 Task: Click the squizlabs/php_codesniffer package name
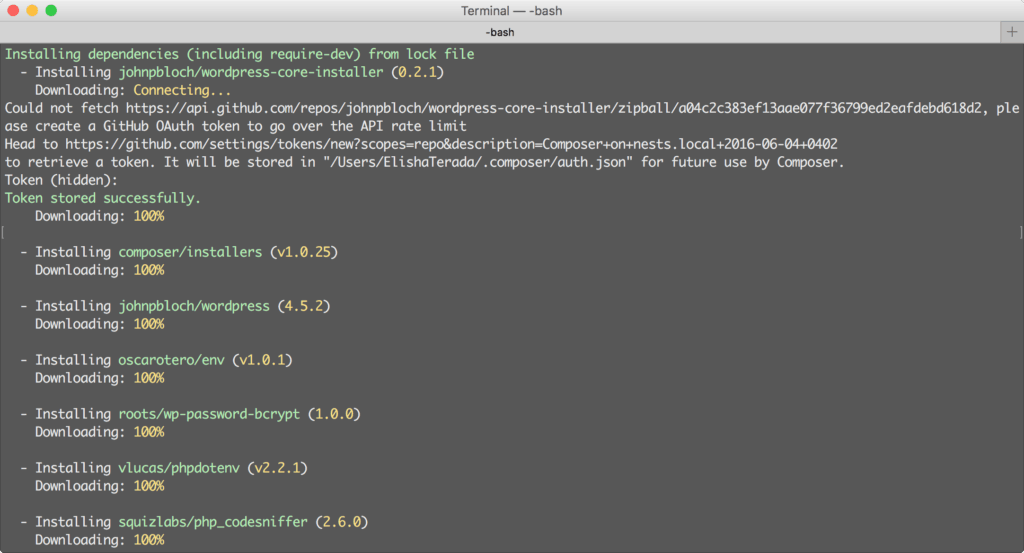213,522
